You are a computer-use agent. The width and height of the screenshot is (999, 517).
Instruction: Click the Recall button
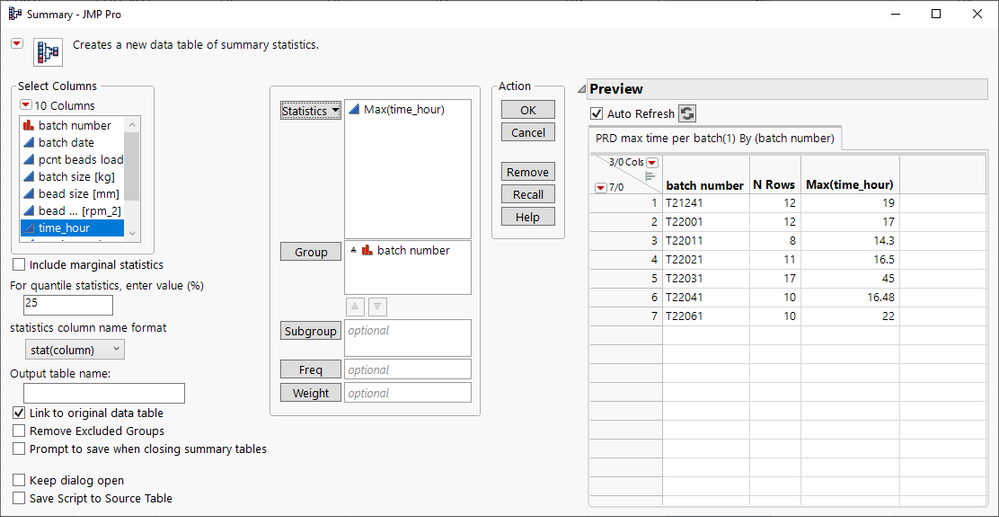(x=528, y=194)
